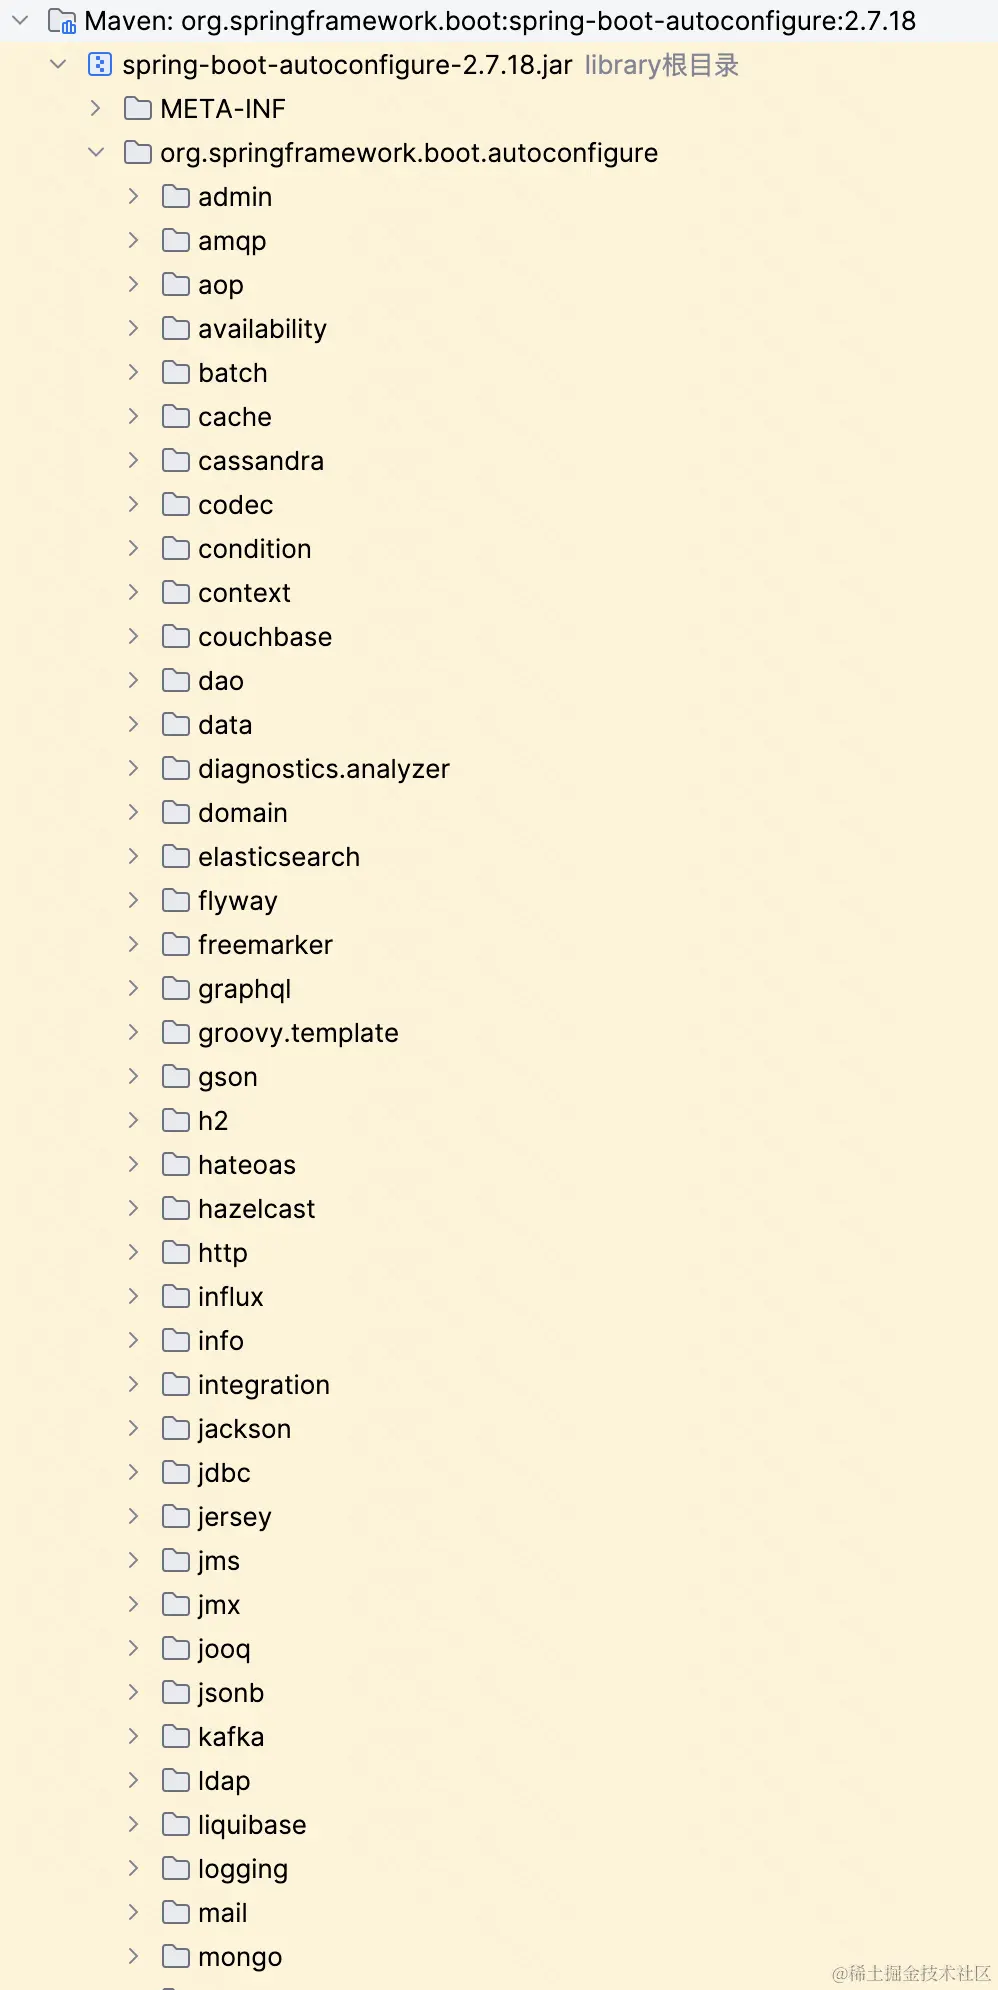Select the hazelcast package label

click(256, 1209)
